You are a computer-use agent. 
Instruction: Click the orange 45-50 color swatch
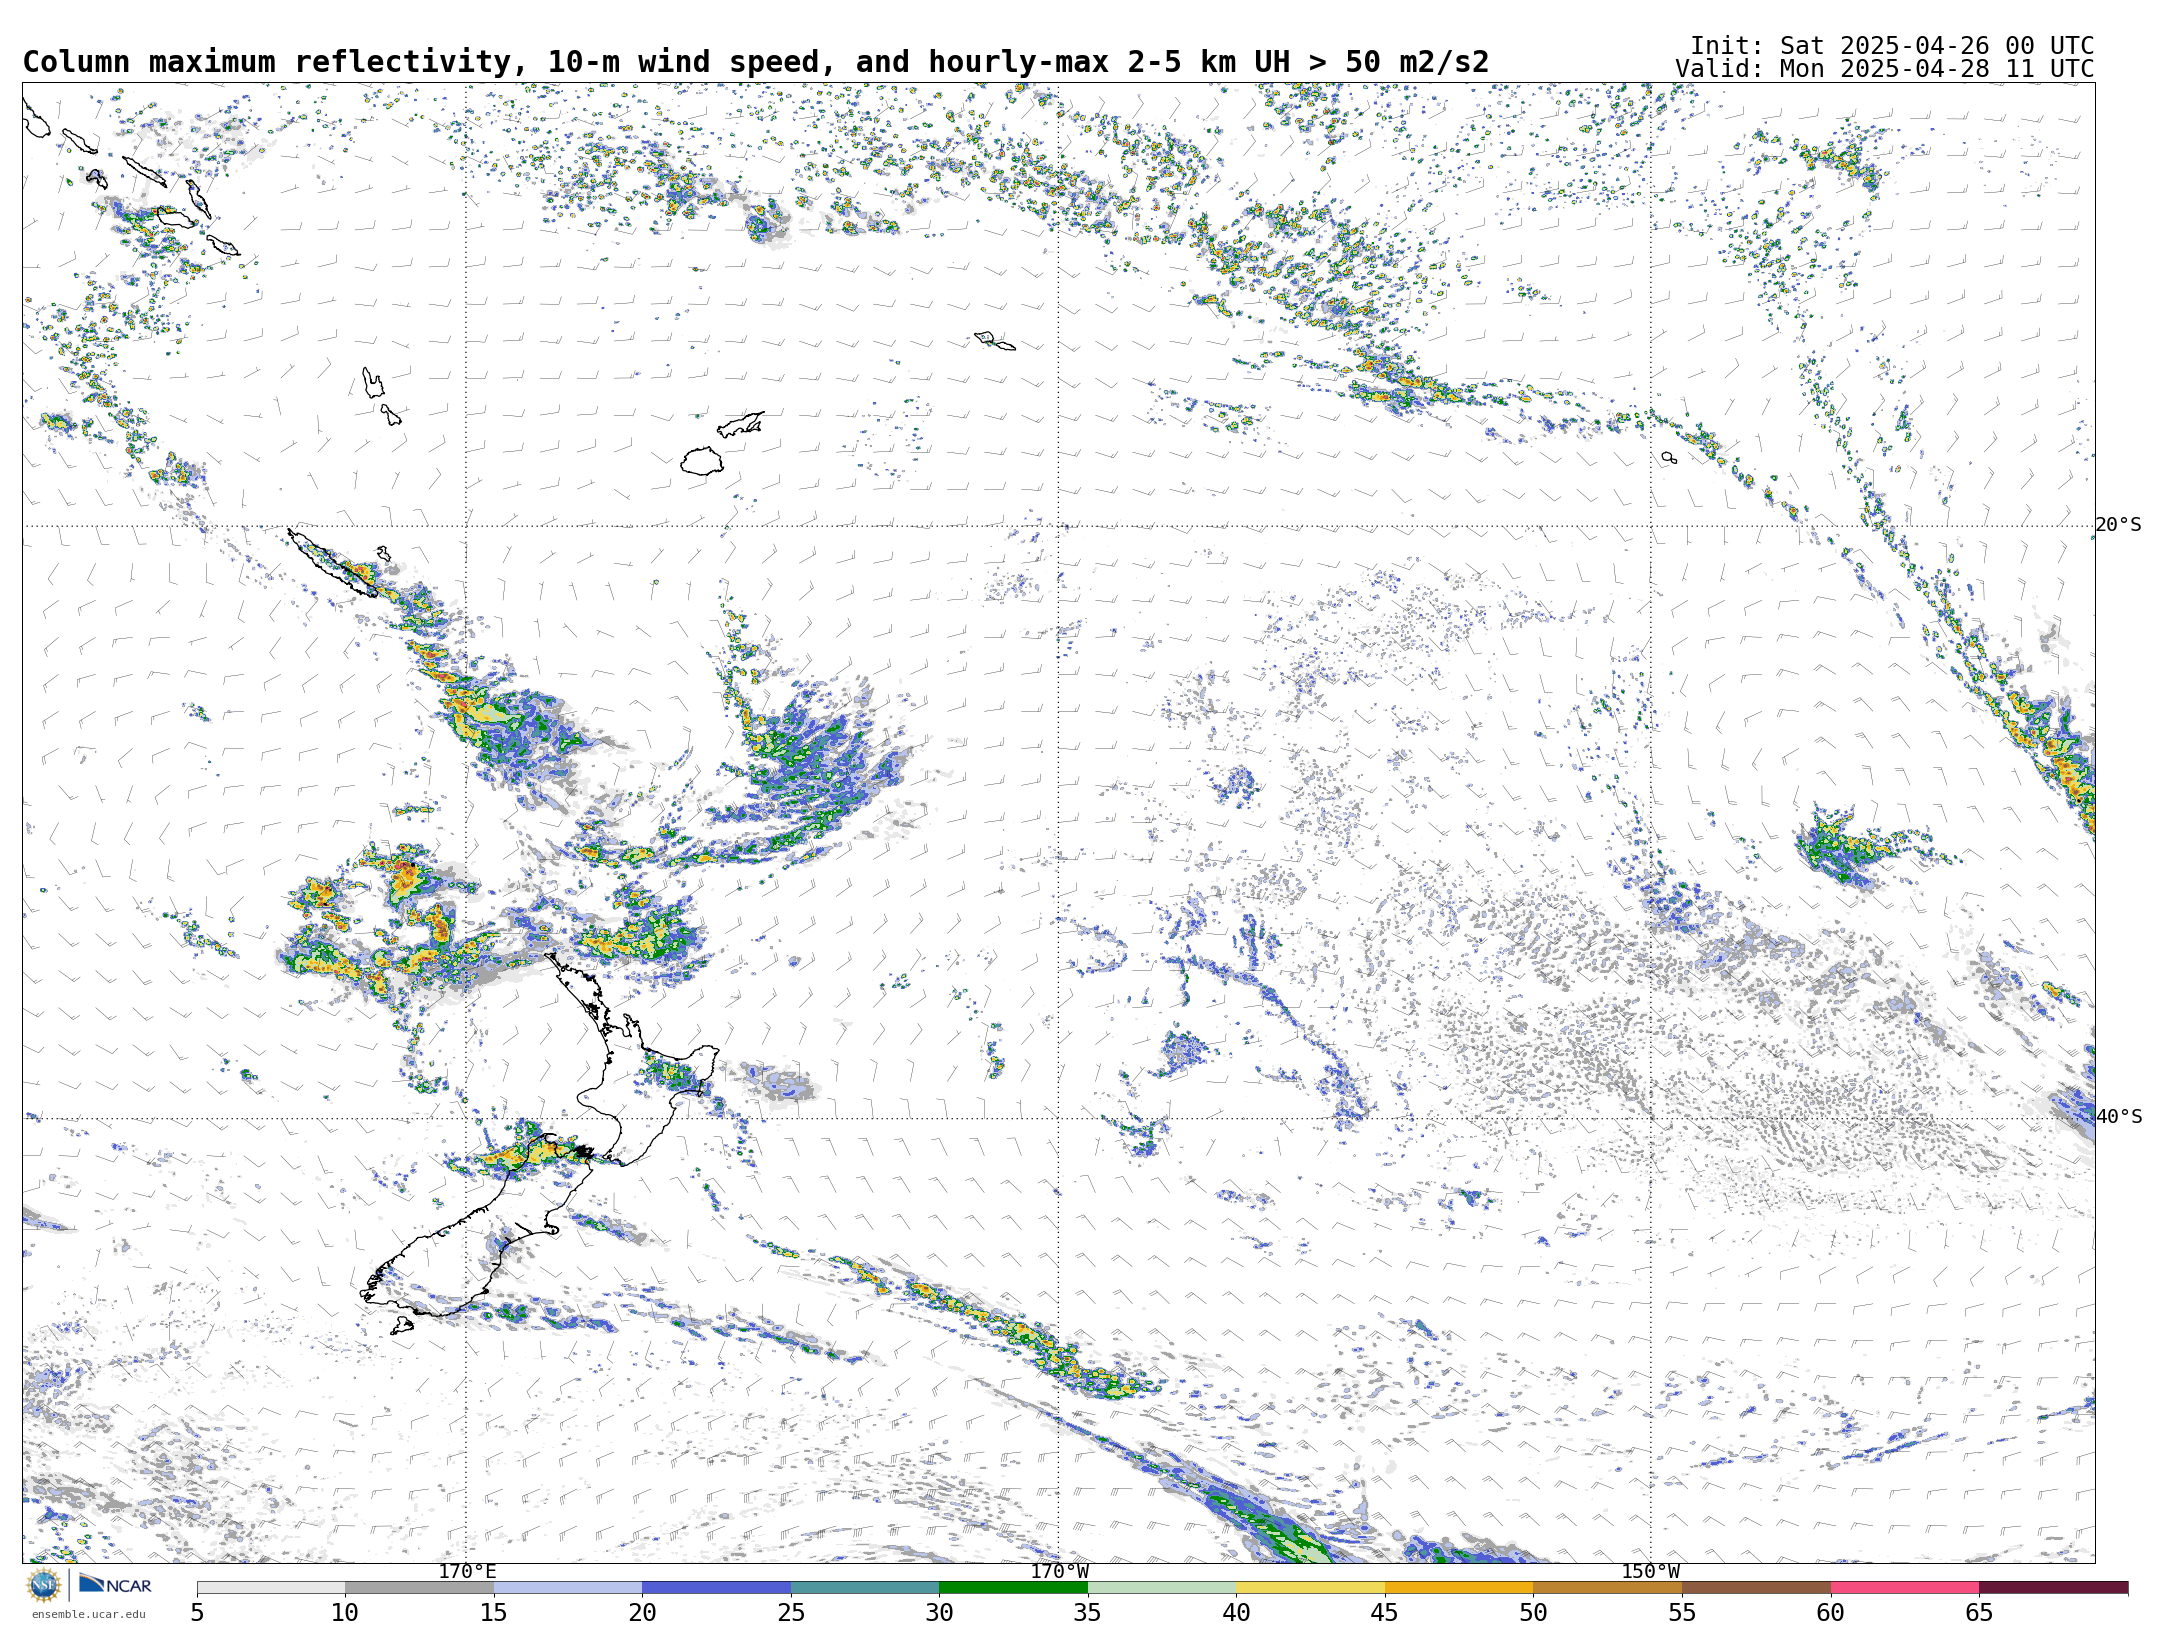(x=1459, y=1587)
